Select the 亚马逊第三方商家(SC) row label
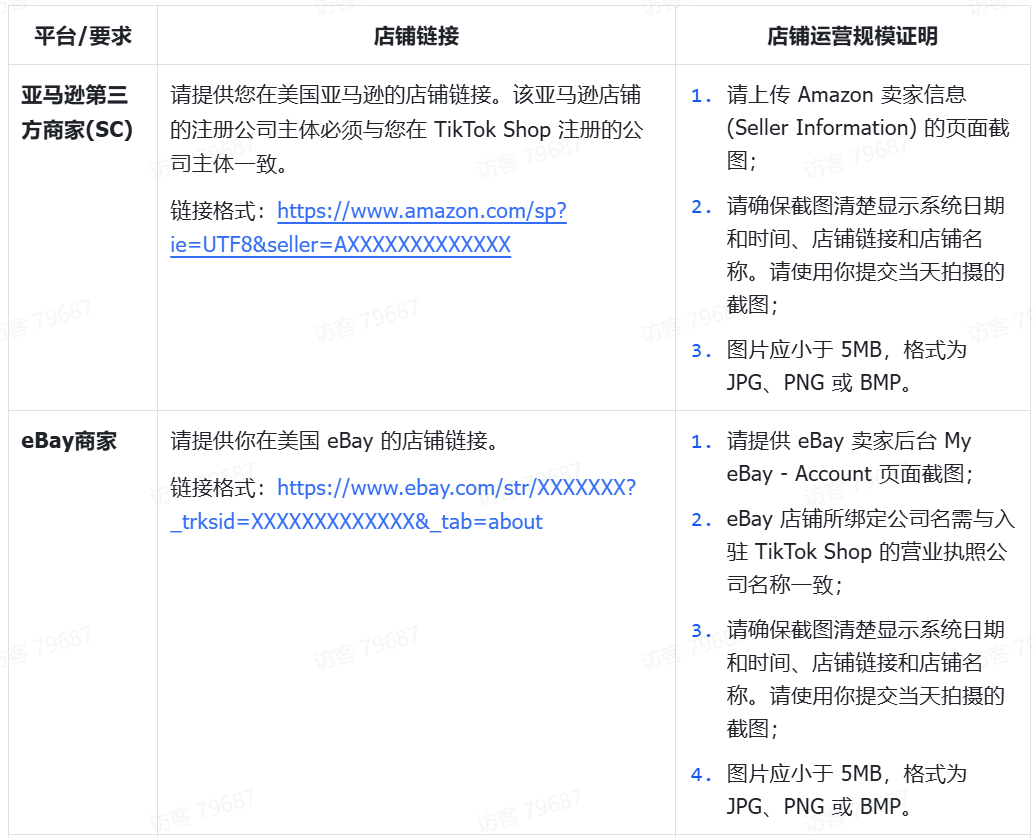Image resolution: width=1033 pixels, height=838 pixels. (76, 112)
